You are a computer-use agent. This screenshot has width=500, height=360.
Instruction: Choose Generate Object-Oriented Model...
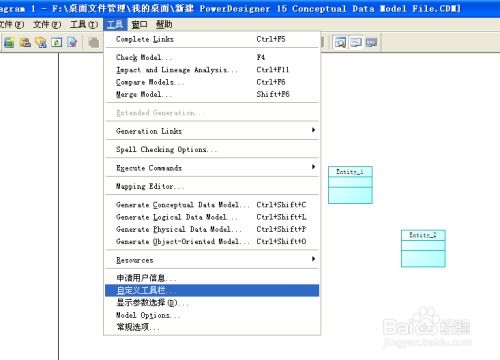[x=212, y=241]
